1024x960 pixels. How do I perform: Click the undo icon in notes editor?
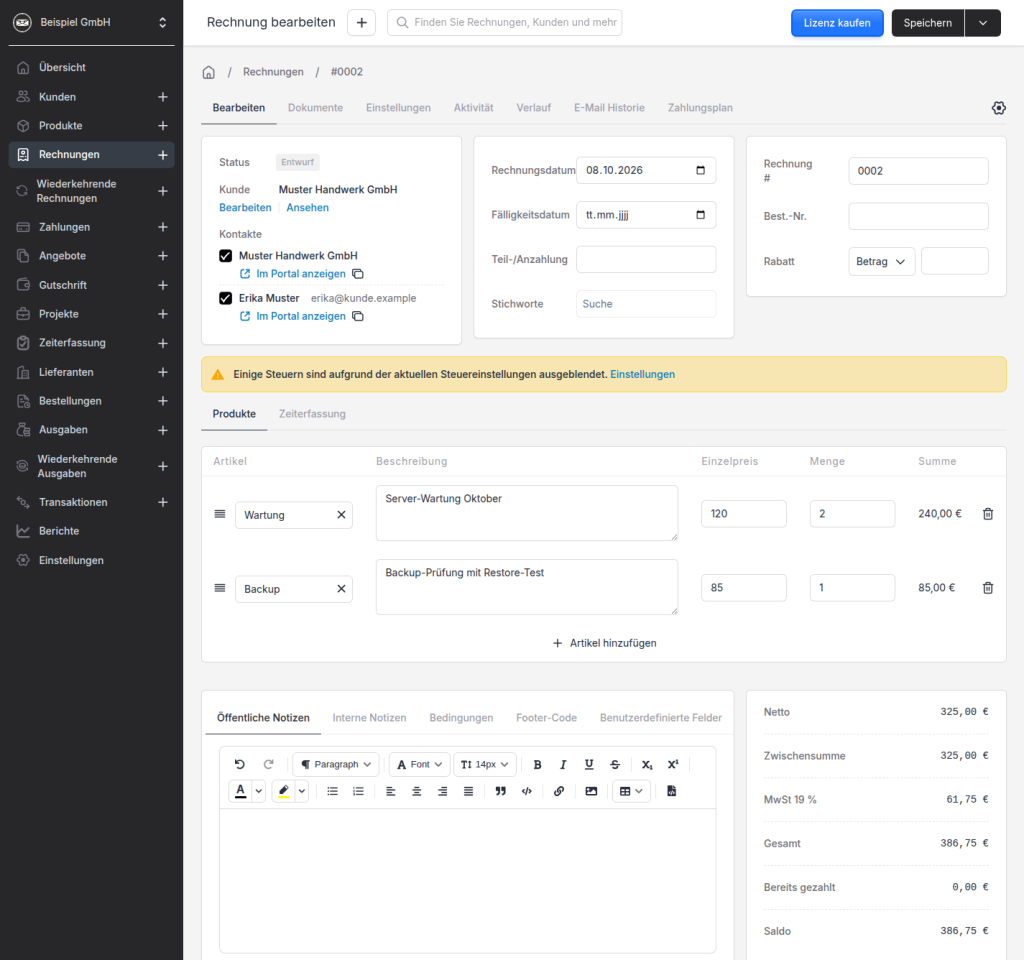click(240, 764)
